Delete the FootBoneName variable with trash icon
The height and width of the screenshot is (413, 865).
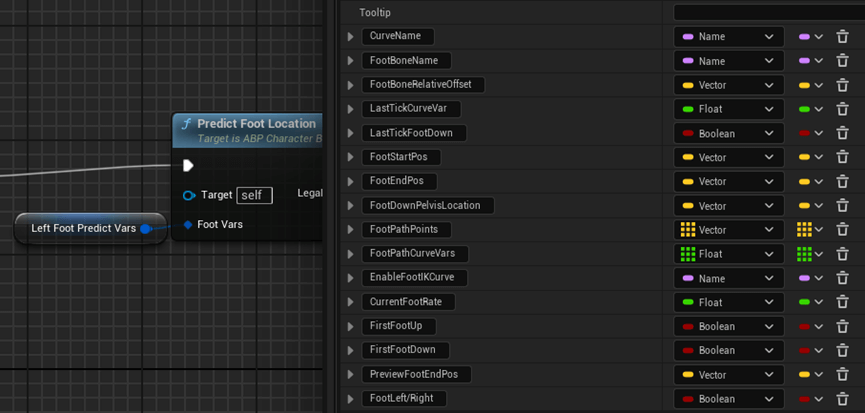point(843,61)
